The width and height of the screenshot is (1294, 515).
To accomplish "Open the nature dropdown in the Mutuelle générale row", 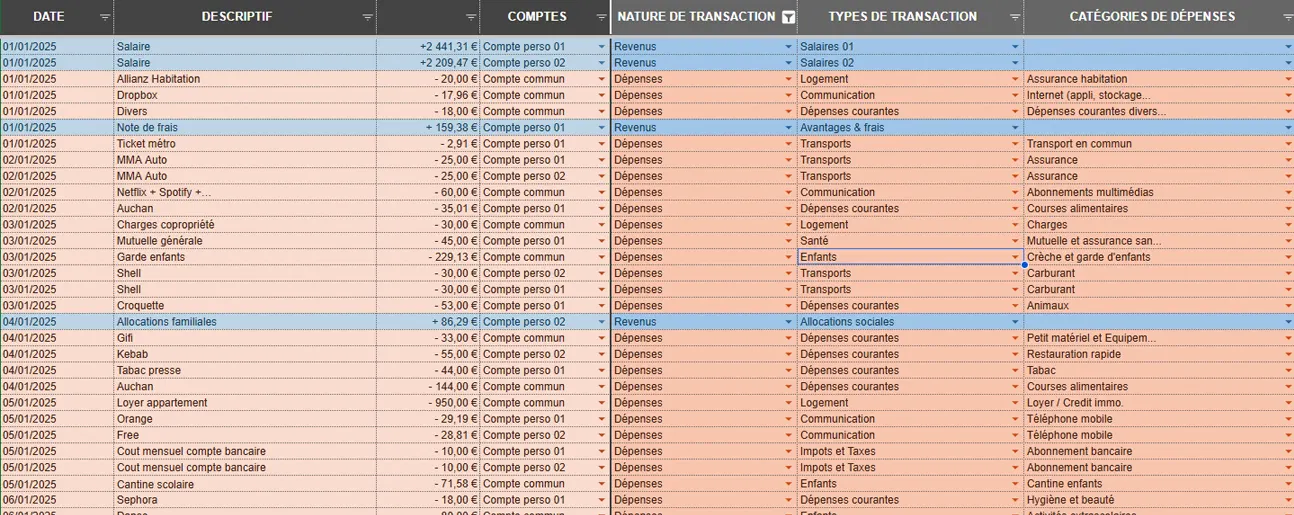I will 789,241.
